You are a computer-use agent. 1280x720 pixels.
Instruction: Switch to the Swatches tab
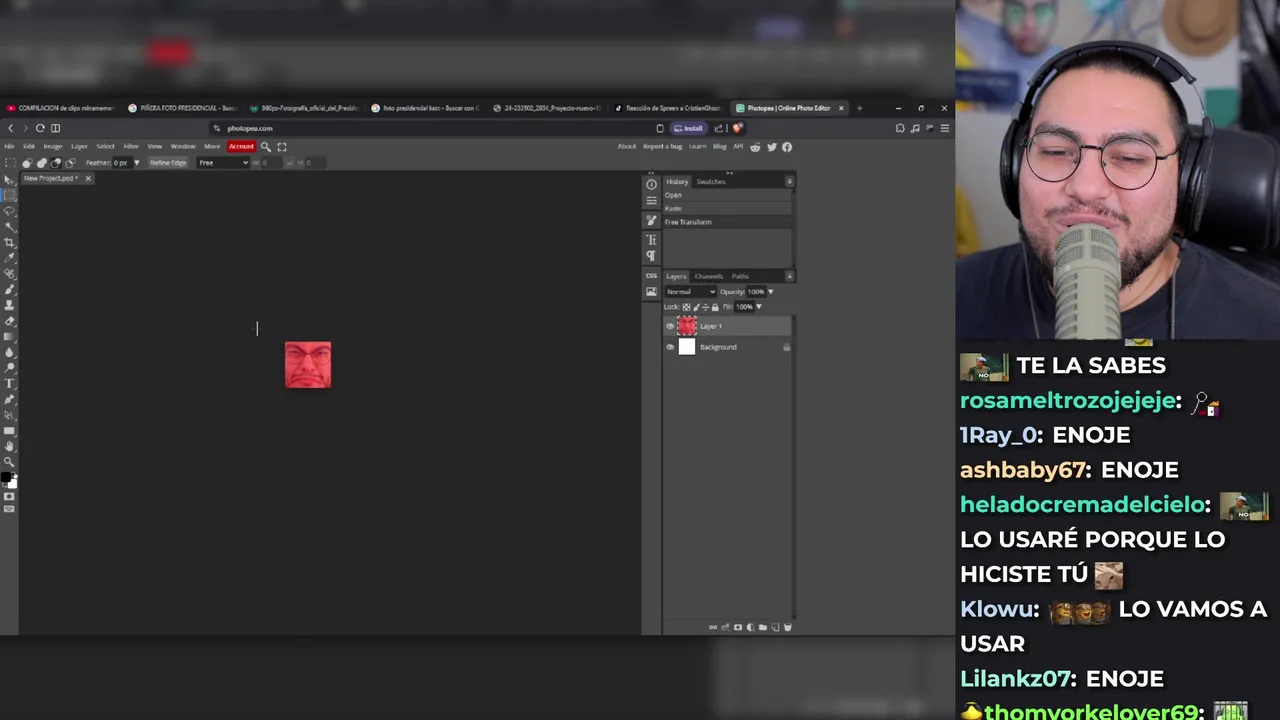coord(711,182)
